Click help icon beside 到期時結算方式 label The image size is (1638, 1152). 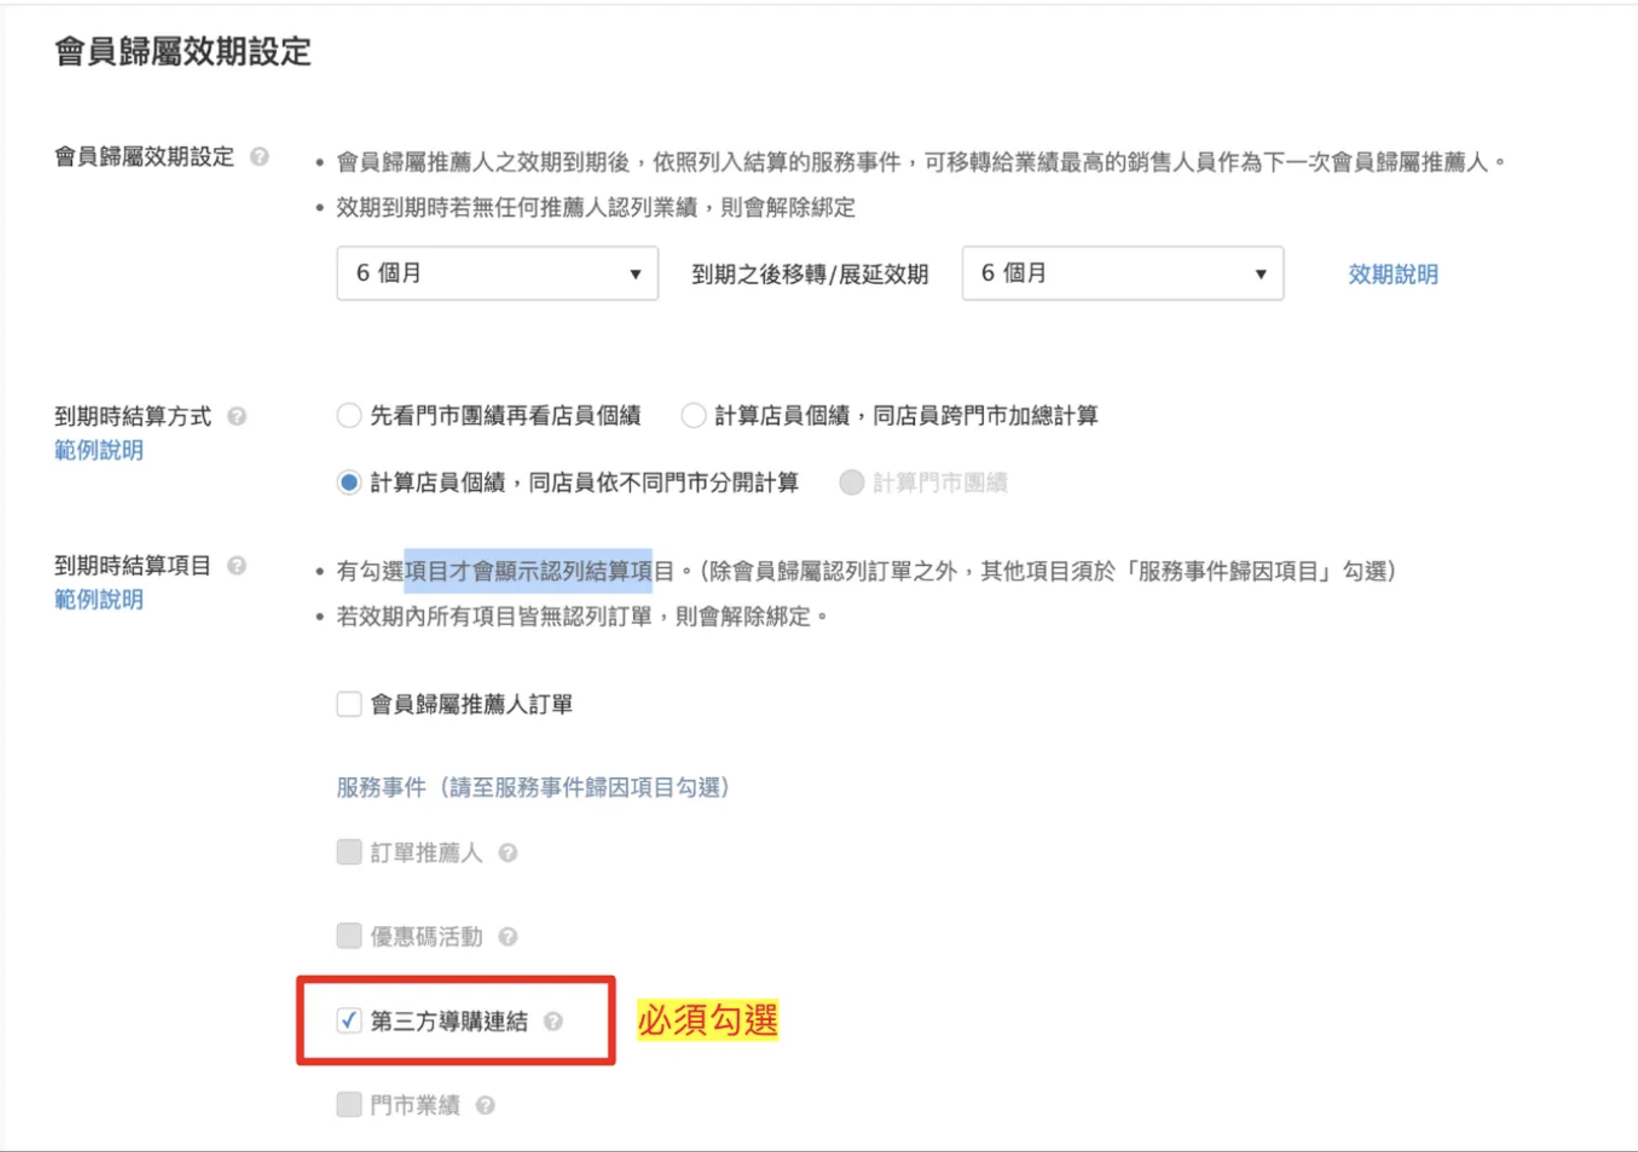(237, 416)
